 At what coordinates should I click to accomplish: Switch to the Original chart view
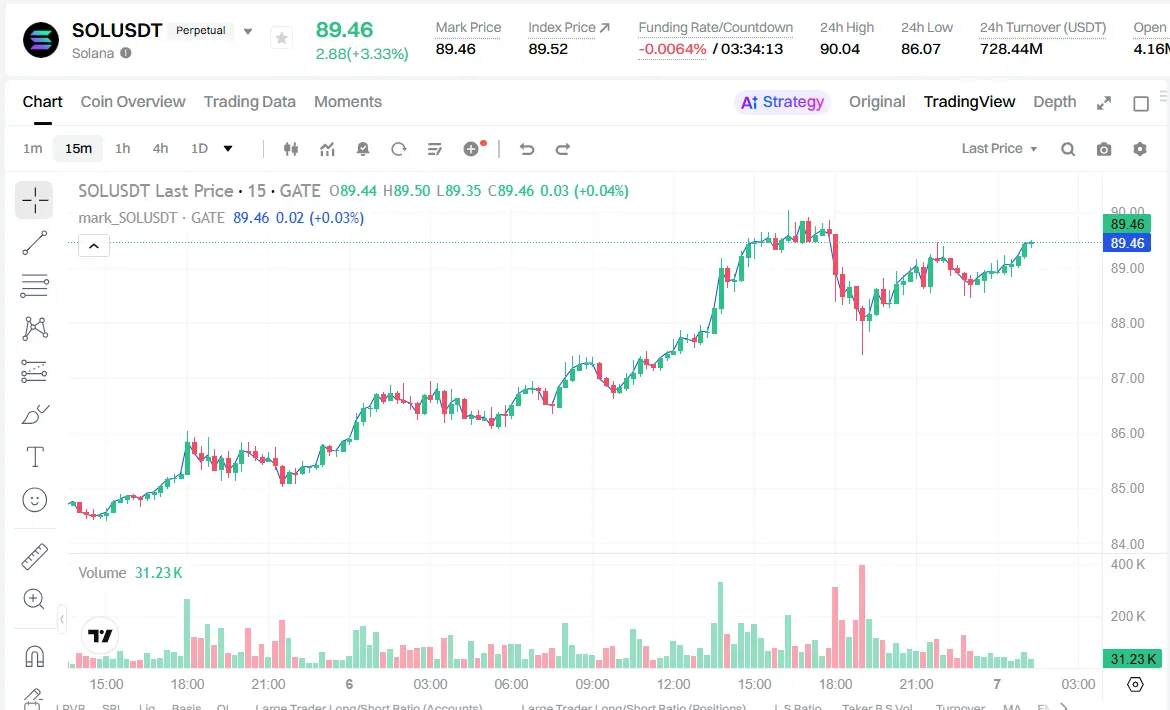(877, 102)
